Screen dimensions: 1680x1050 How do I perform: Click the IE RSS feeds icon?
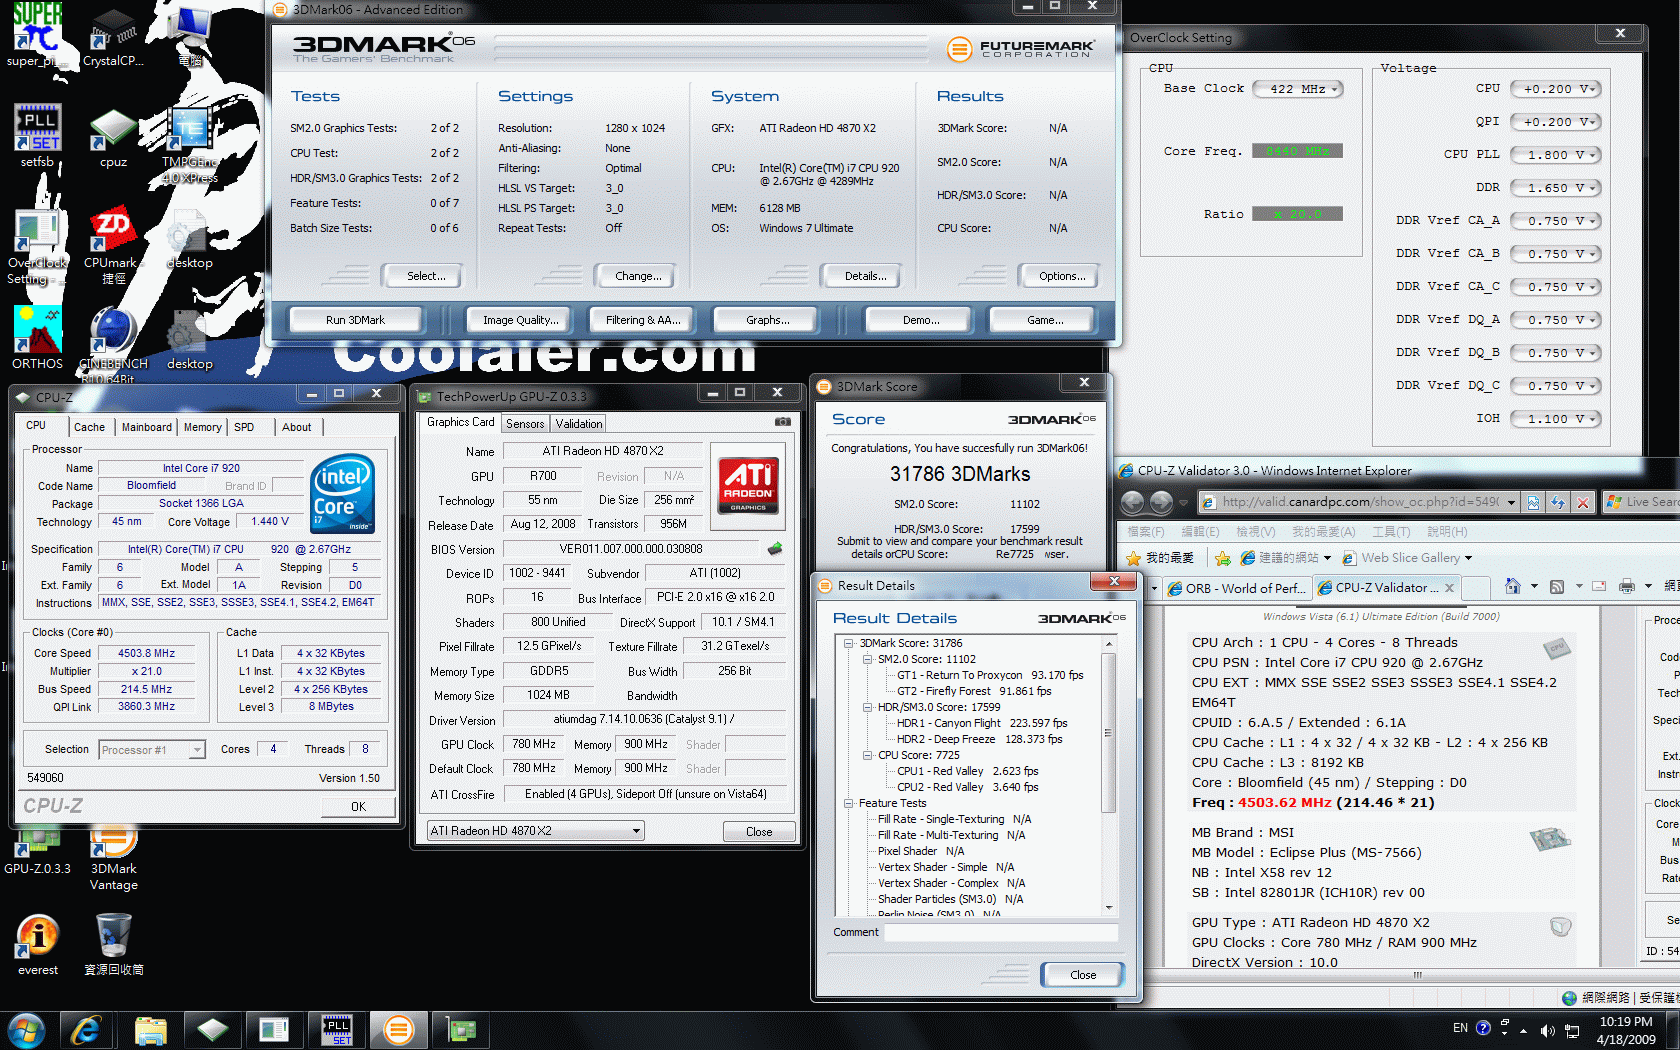click(1557, 586)
